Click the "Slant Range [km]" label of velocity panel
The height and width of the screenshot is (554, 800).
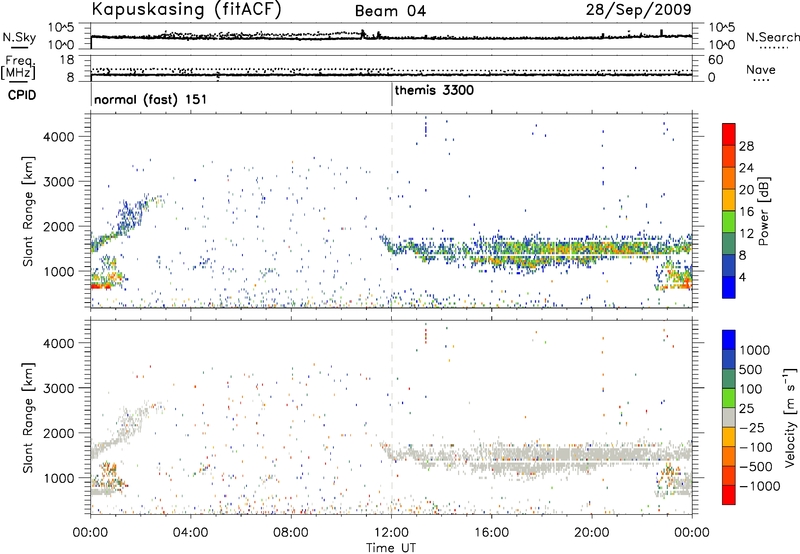pos(29,417)
